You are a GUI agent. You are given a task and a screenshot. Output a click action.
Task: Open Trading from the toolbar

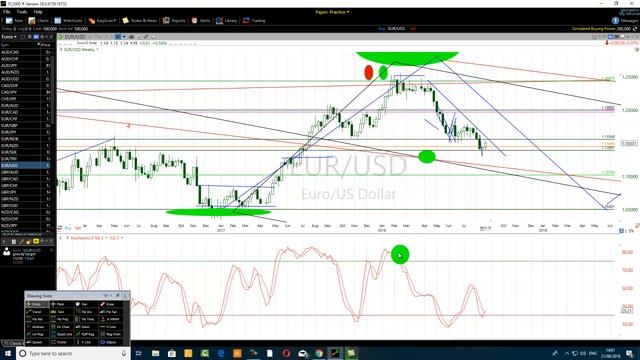(x=254, y=20)
